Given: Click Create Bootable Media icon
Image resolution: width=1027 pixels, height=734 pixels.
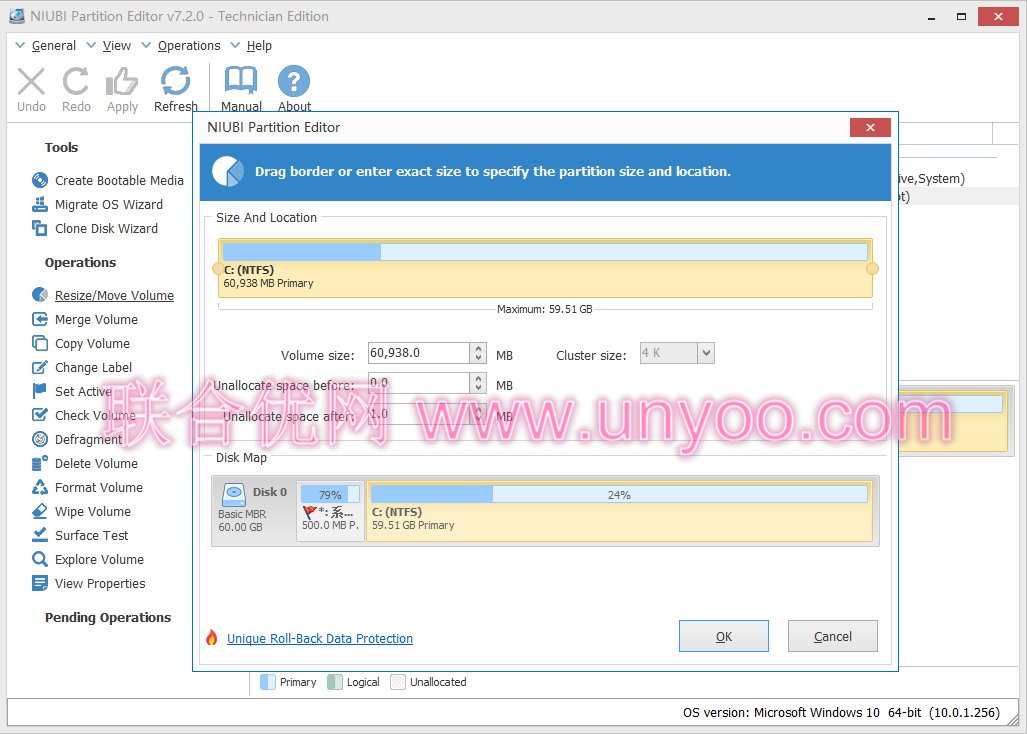Looking at the screenshot, I should [40, 180].
